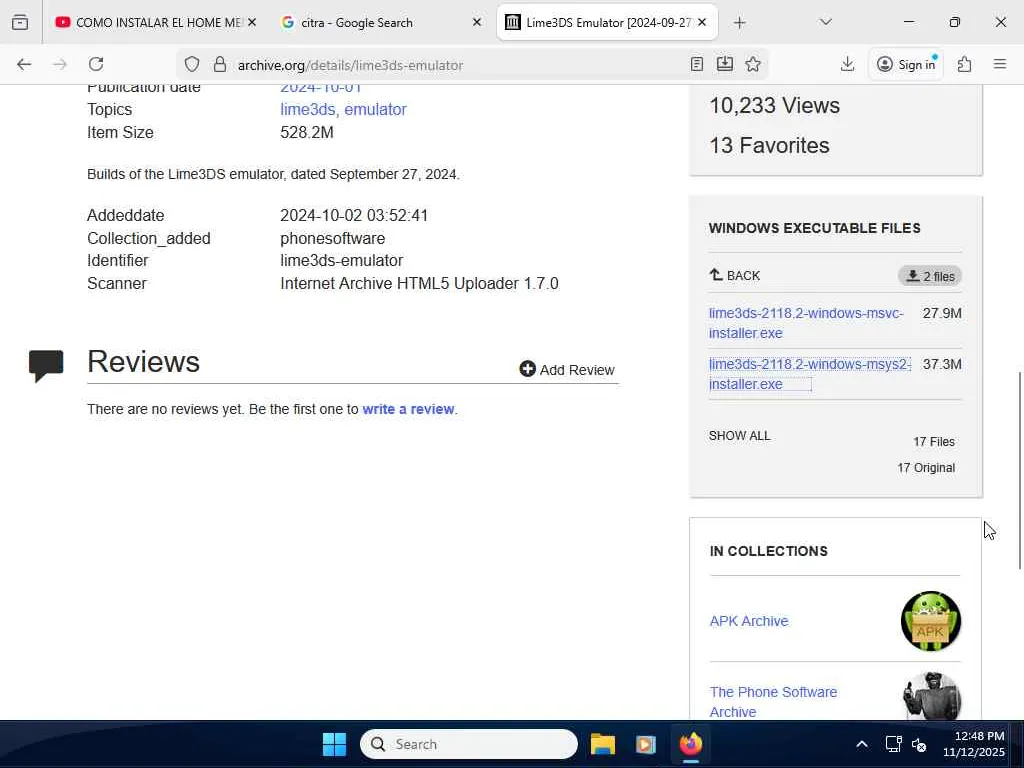The height and width of the screenshot is (768, 1024).
Task: Click the Scanner value Internet Archive HTML5 Uploader
Action: tap(419, 283)
